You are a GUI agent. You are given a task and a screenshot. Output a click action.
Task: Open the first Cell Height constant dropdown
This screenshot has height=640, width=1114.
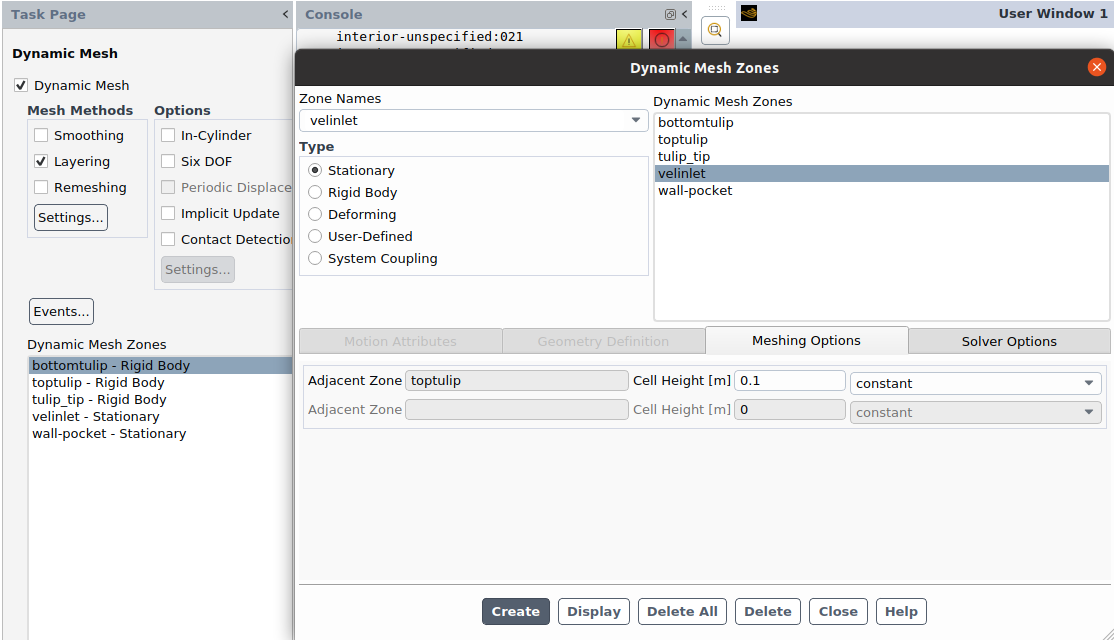click(975, 384)
